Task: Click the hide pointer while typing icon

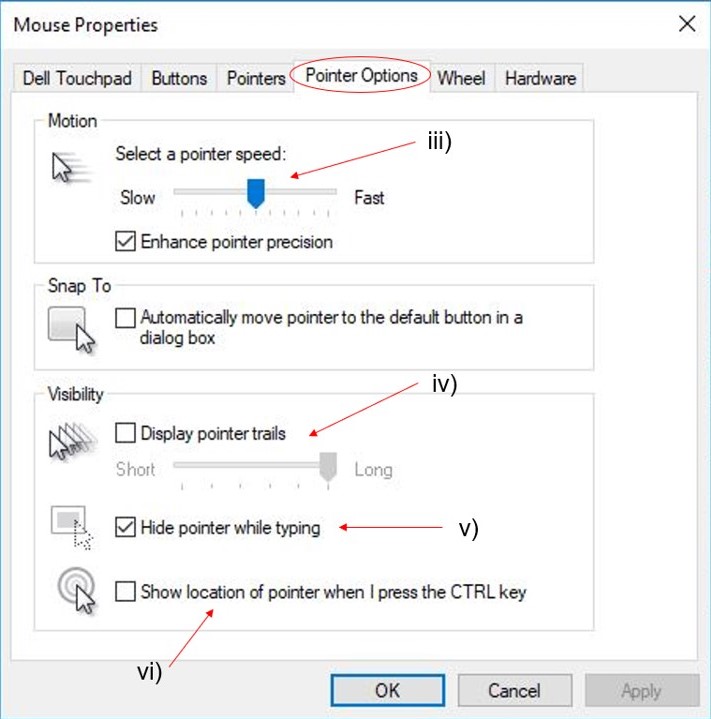Action: (x=71, y=528)
